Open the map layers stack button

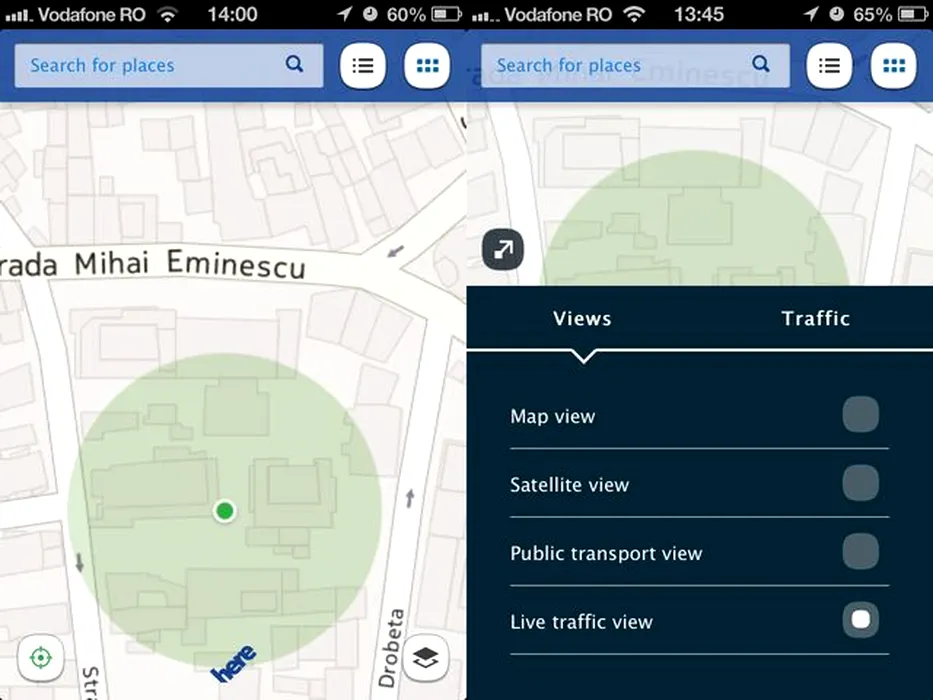[x=426, y=657]
